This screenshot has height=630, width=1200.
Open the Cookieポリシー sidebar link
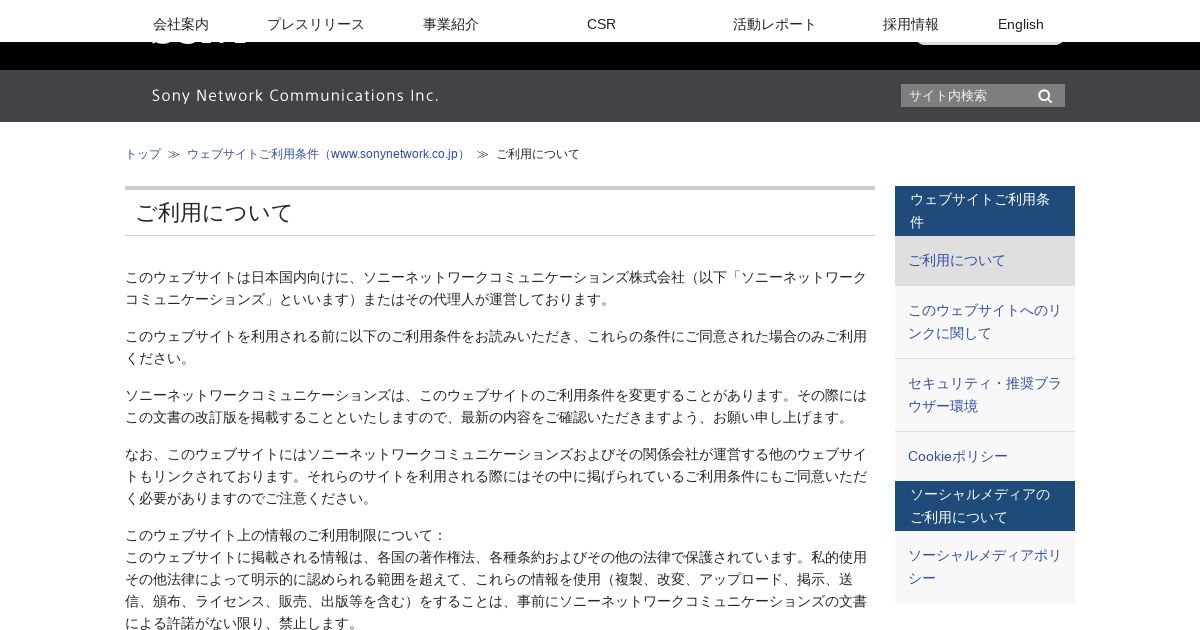[985, 456]
